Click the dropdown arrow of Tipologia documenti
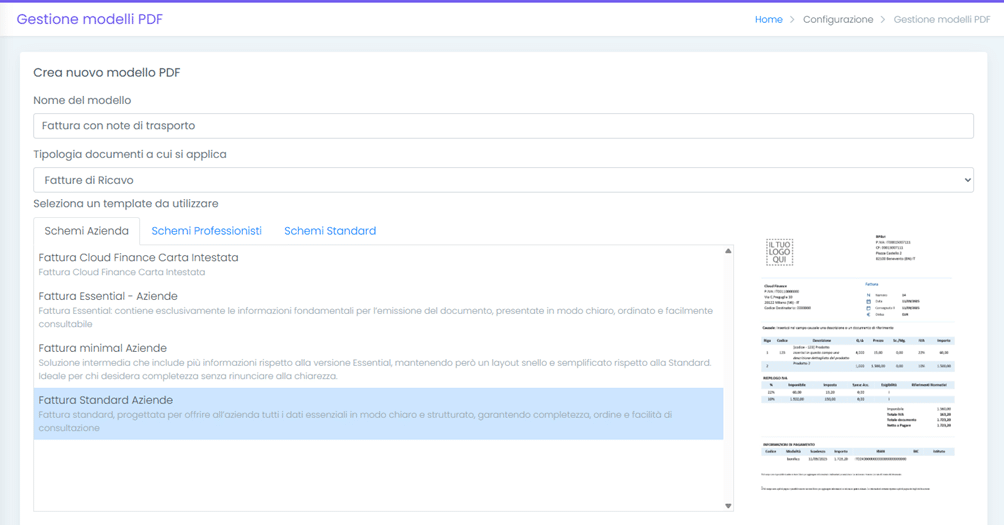 (x=966, y=180)
